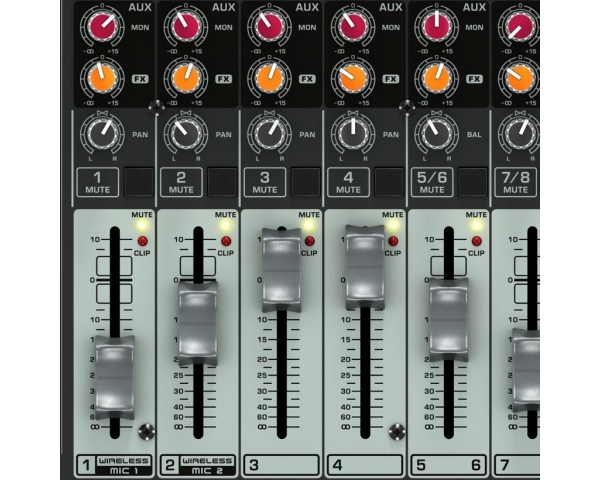This screenshot has height=480, width=600.
Task: Click the channel 1 MUTE button
Action: (98, 182)
